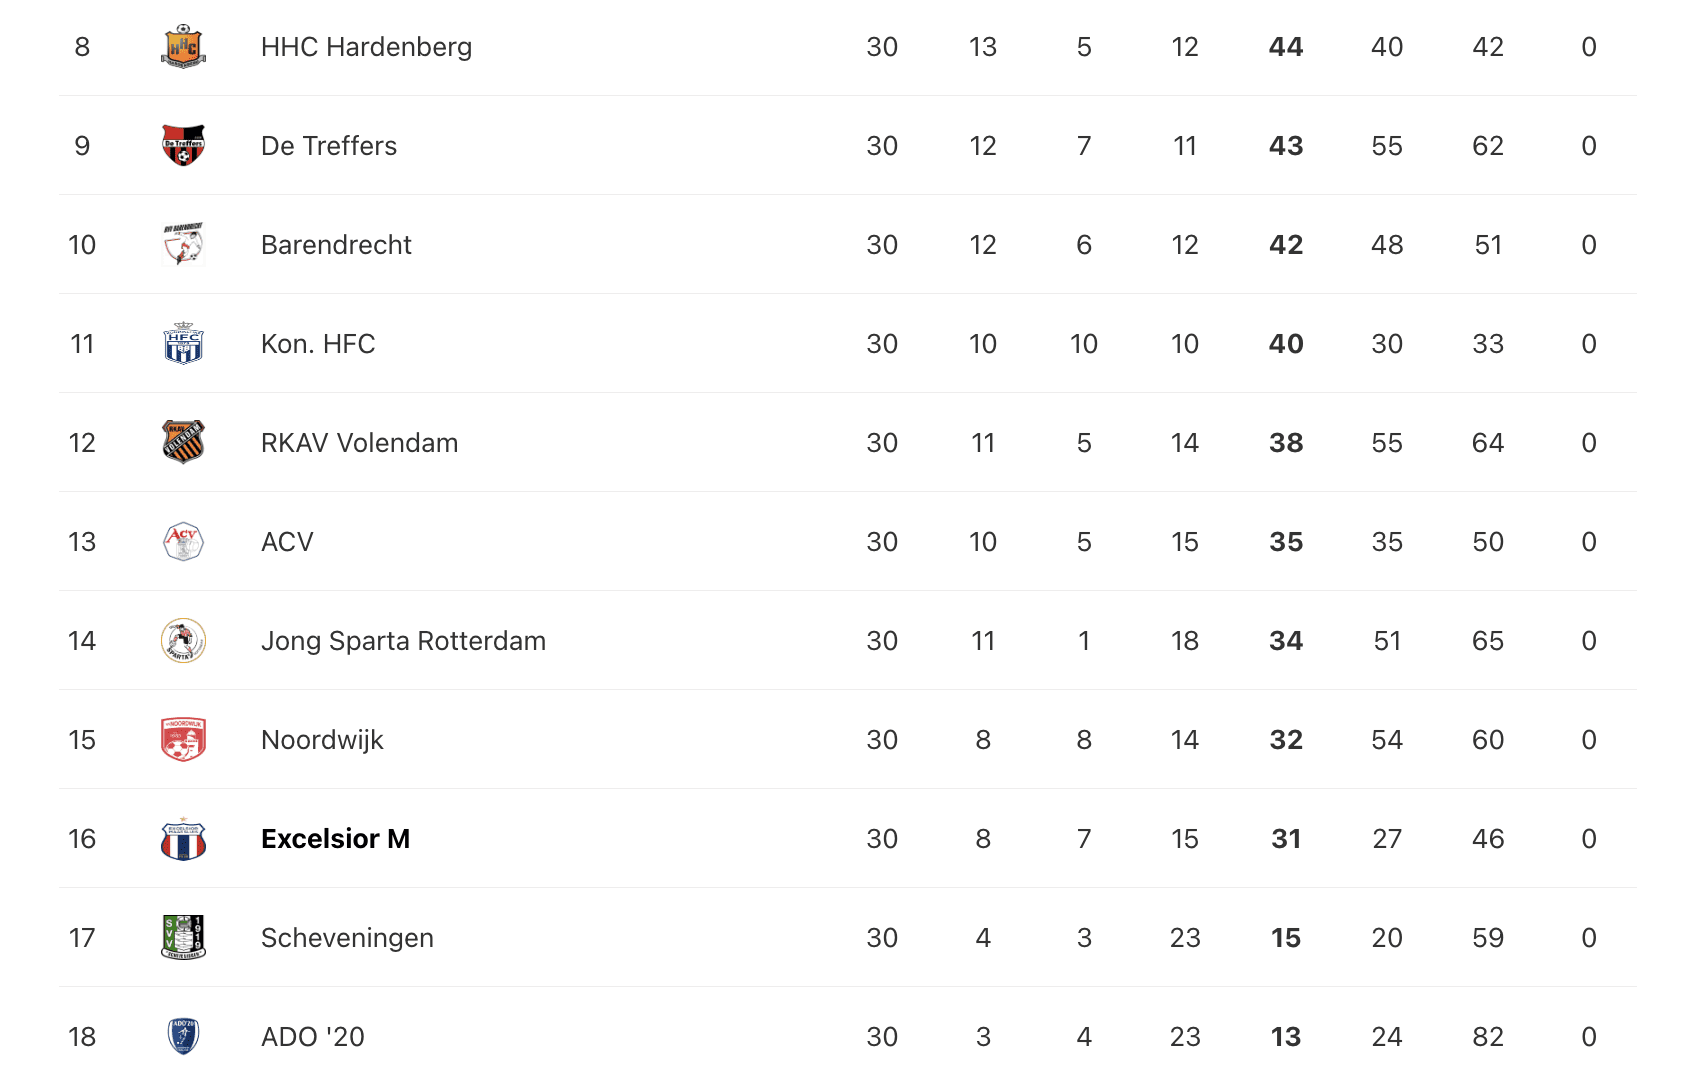Select the Scheveningen team name
Image resolution: width=1682 pixels, height=1080 pixels.
coord(347,938)
